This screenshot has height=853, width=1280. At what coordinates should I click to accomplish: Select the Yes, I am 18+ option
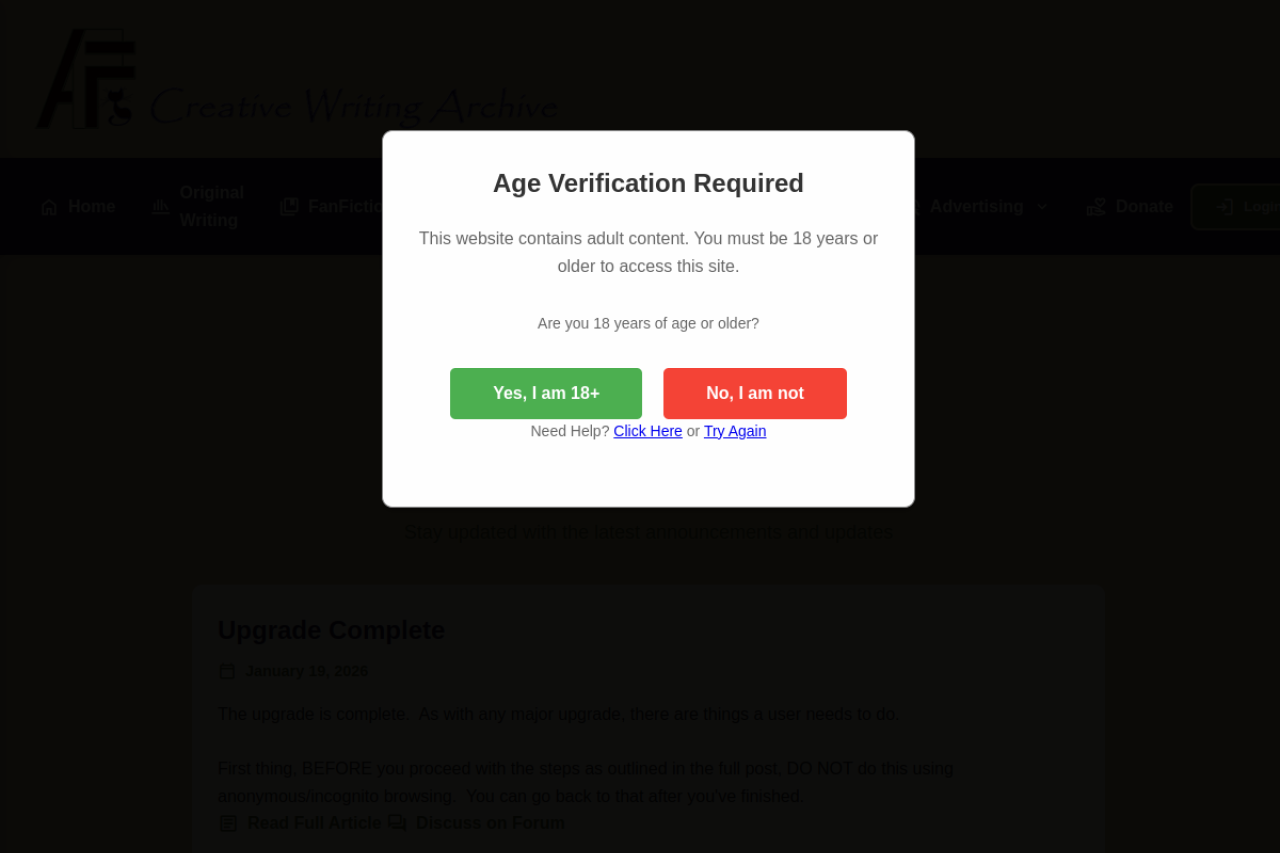pyautogui.click(x=546, y=393)
